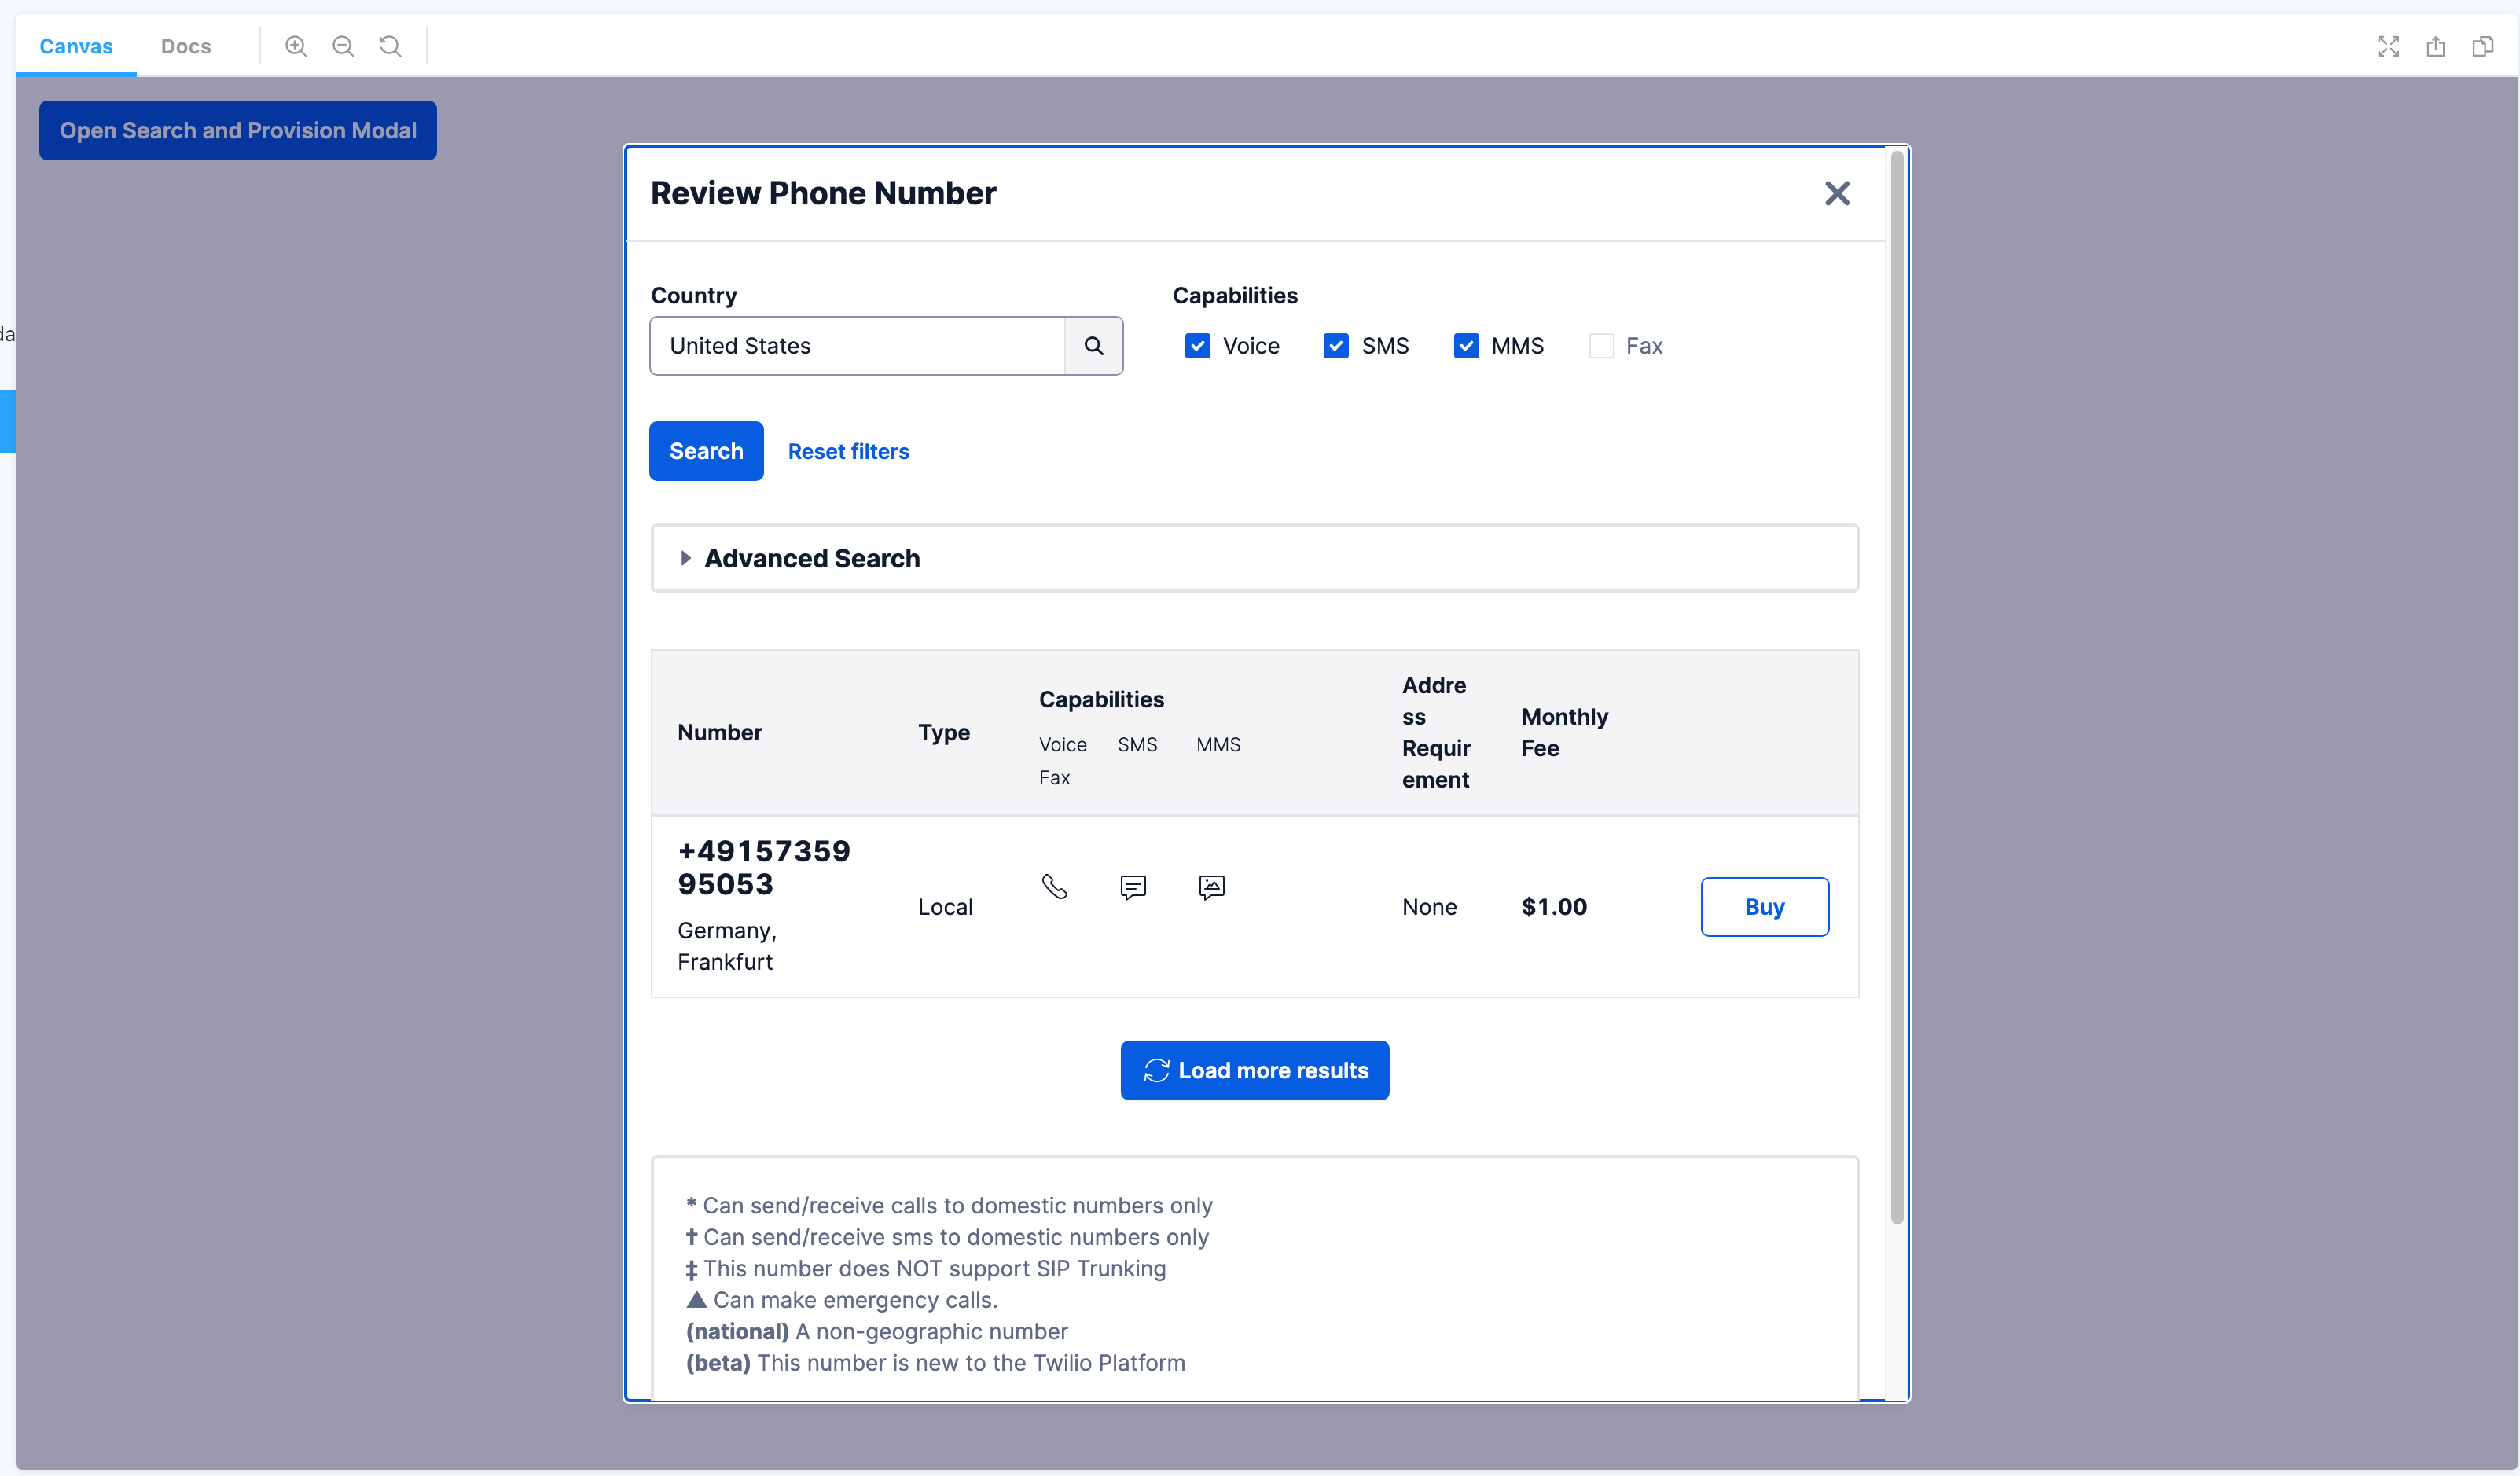The height and width of the screenshot is (1476, 2520).
Task: Uncheck the SMS capability checkbox
Action: pos(1335,346)
